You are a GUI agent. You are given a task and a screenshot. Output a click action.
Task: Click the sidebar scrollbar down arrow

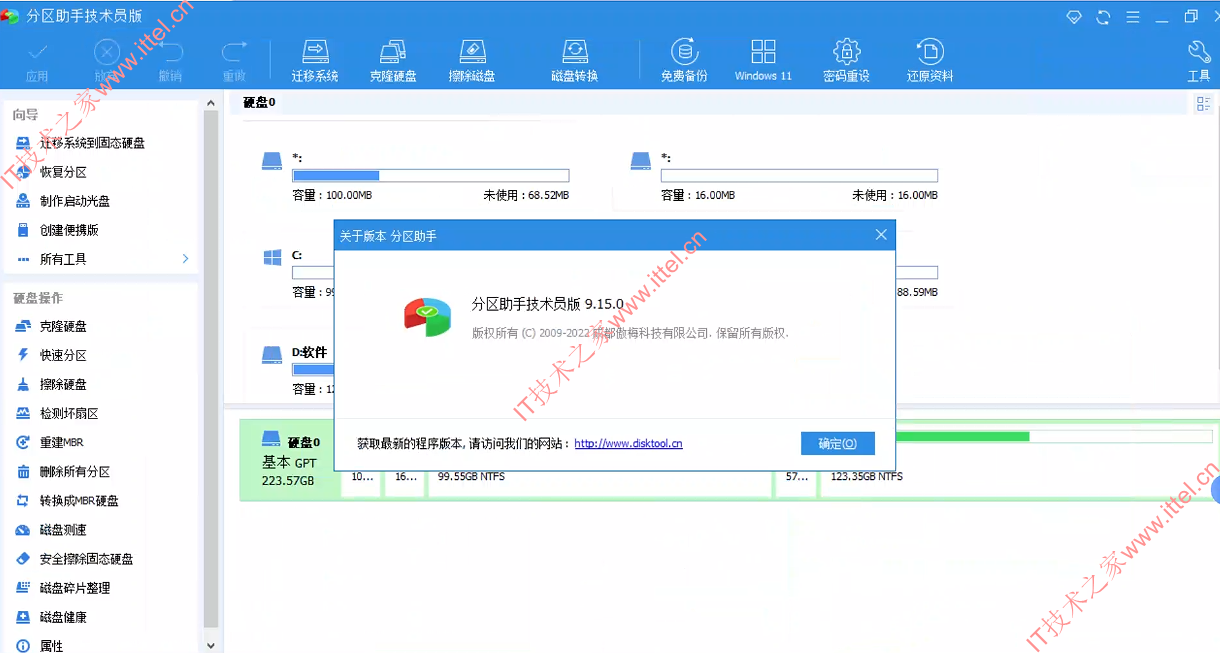pyautogui.click(x=211, y=645)
